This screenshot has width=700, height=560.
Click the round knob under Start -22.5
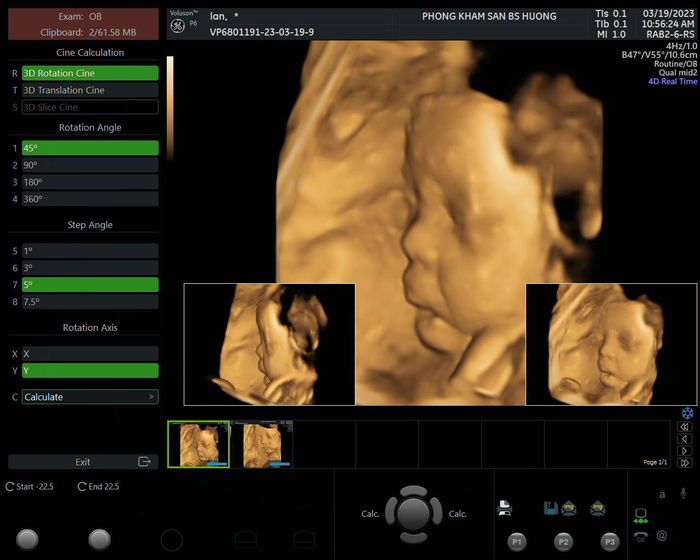click(x=27, y=540)
